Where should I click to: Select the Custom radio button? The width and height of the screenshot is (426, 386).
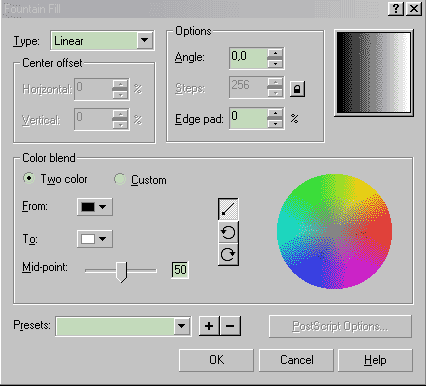(x=120, y=179)
